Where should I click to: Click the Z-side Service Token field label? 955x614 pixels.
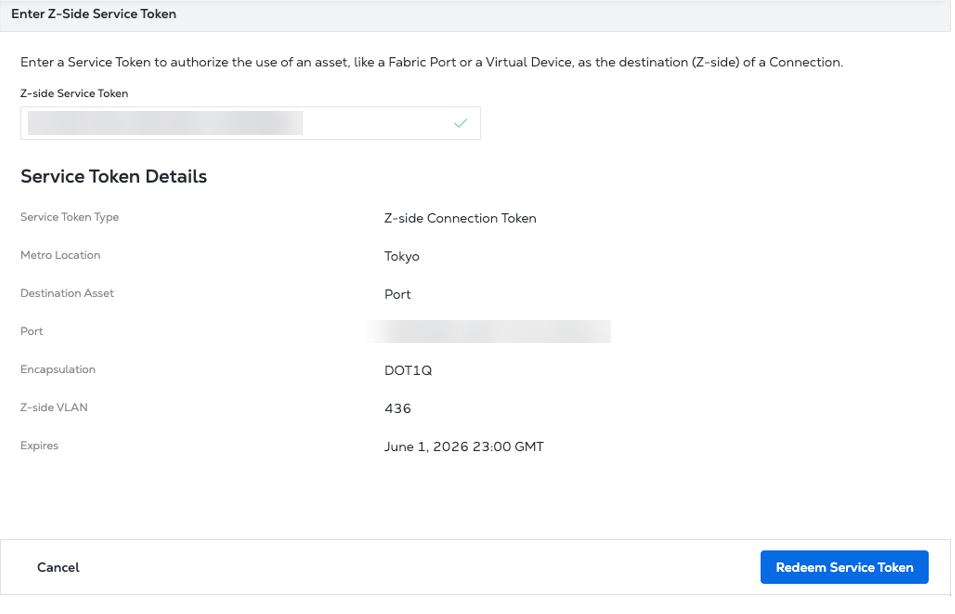coord(74,93)
